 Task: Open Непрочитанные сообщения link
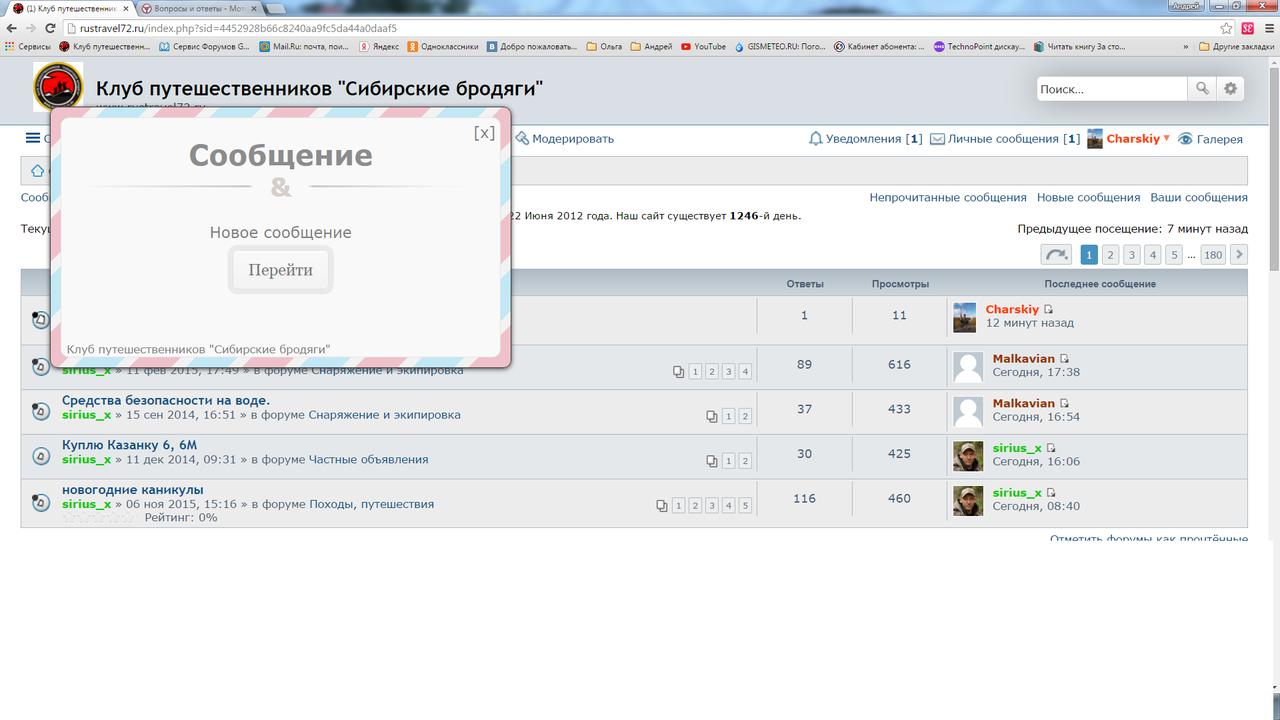pyautogui.click(x=947, y=198)
